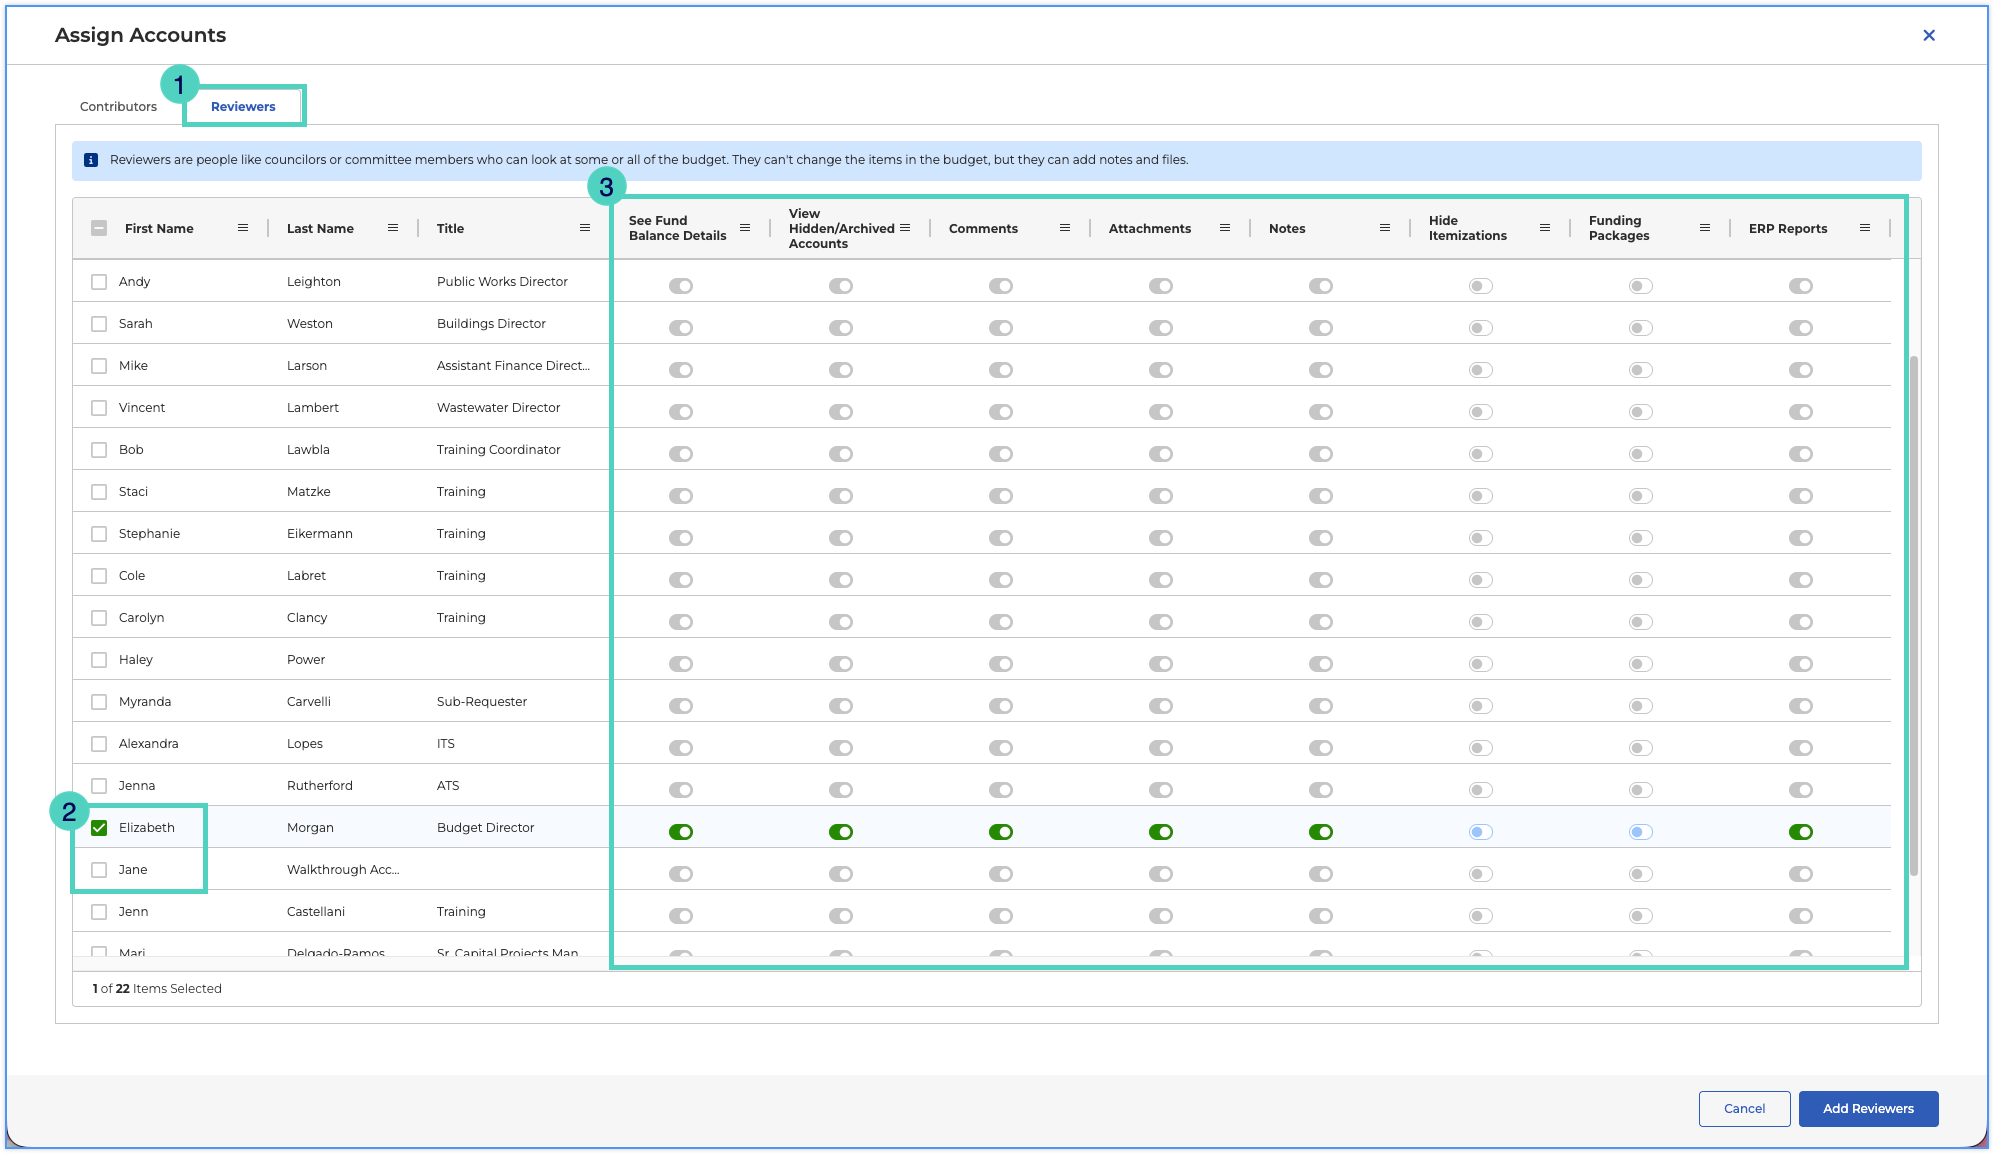Open the Funding Packages column menu icon
This screenshot has width=1994, height=1154.
point(1705,228)
